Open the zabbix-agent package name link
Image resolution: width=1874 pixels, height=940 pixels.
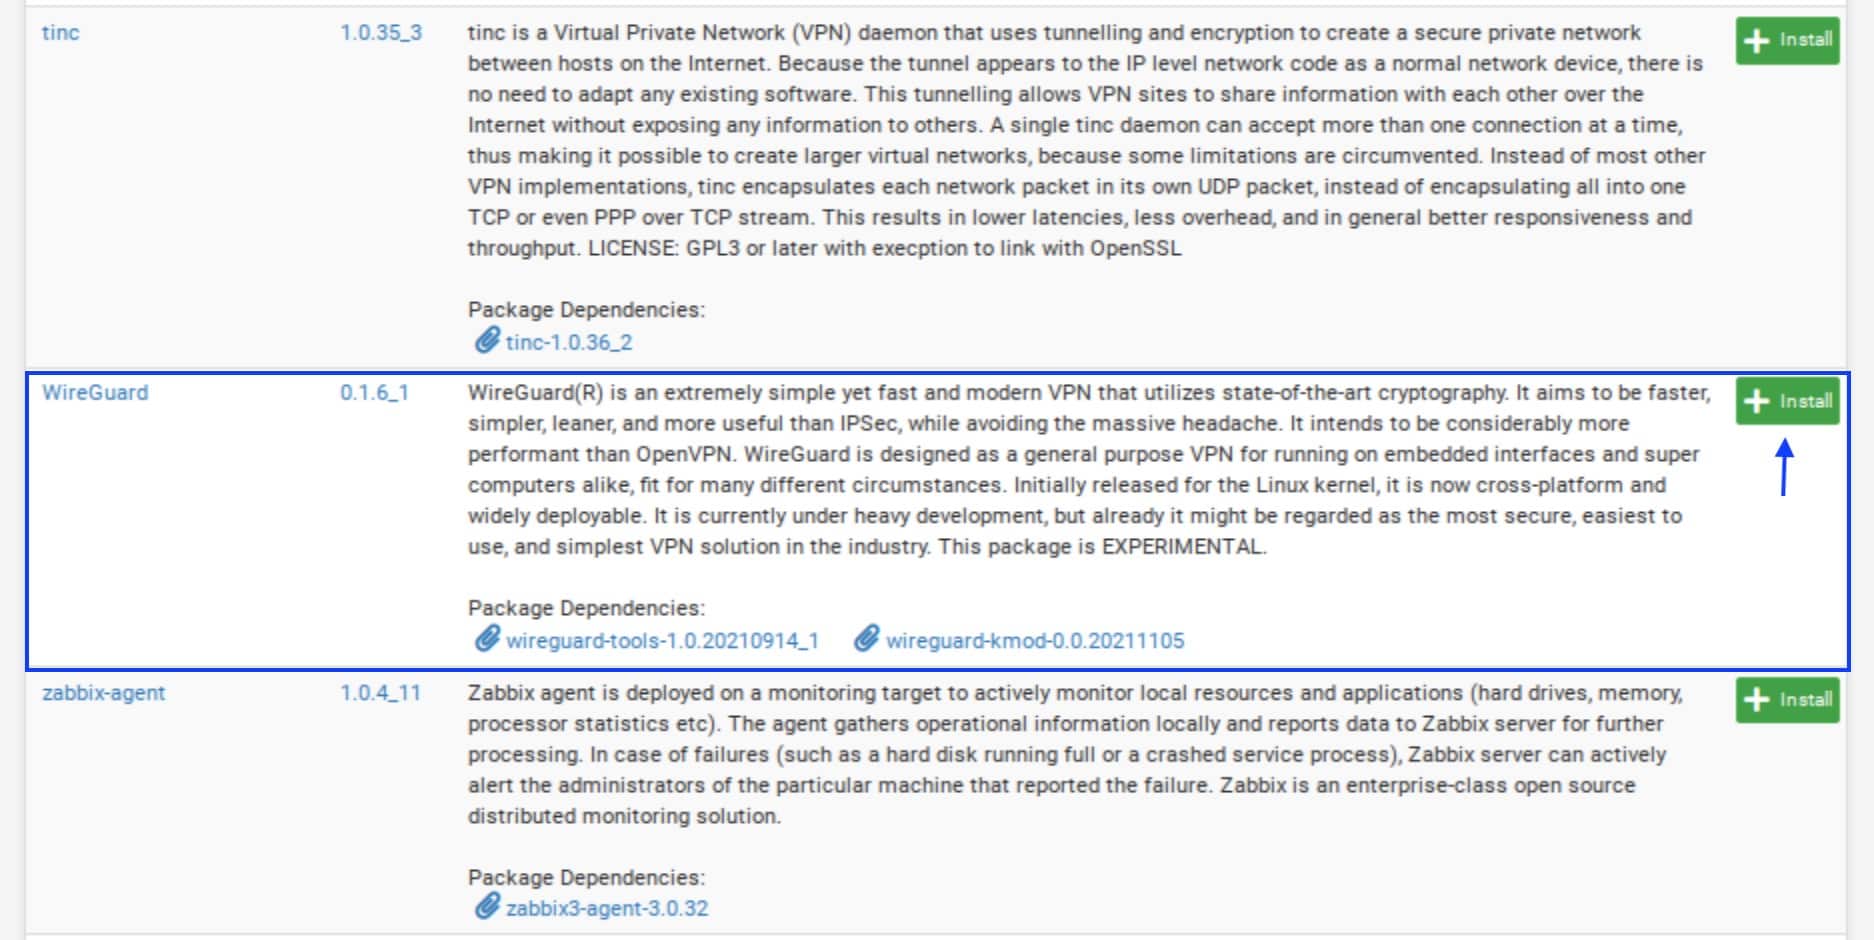click(x=103, y=692)
